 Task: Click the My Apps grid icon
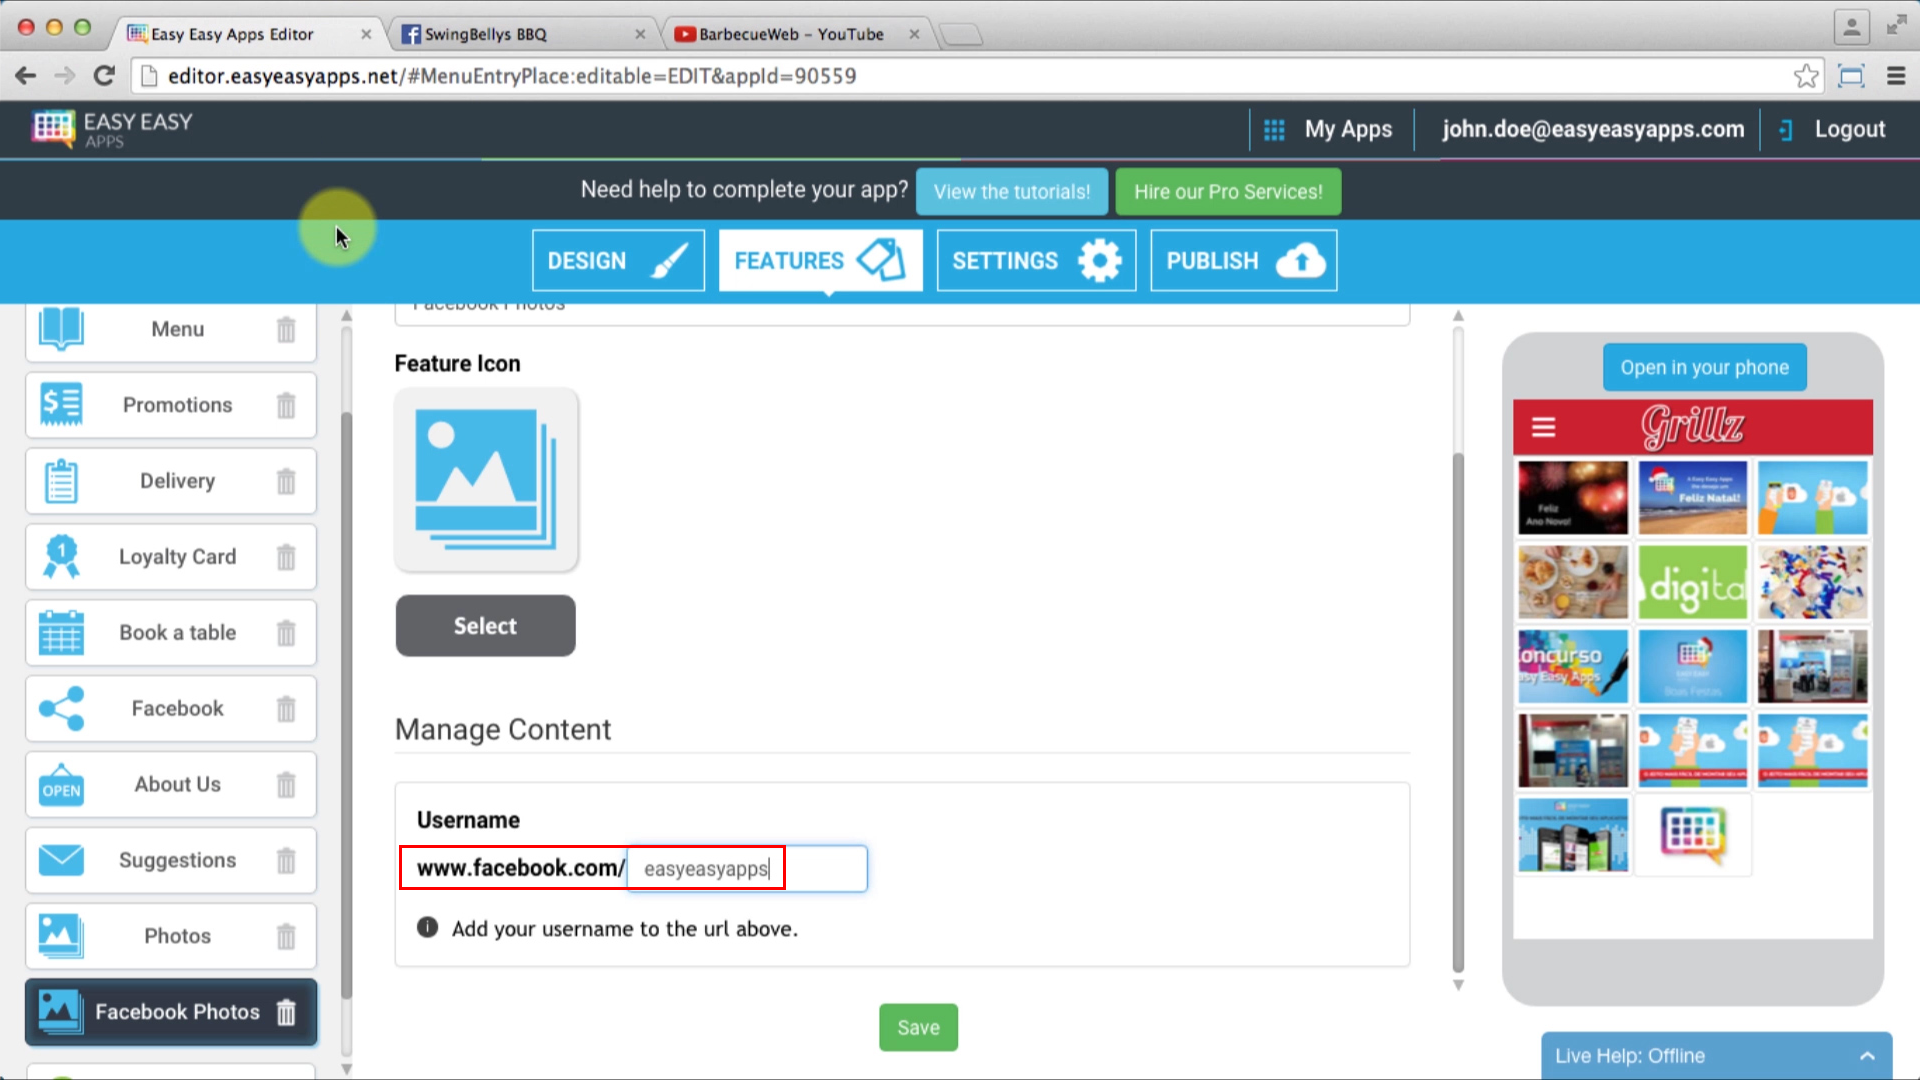1273,129
